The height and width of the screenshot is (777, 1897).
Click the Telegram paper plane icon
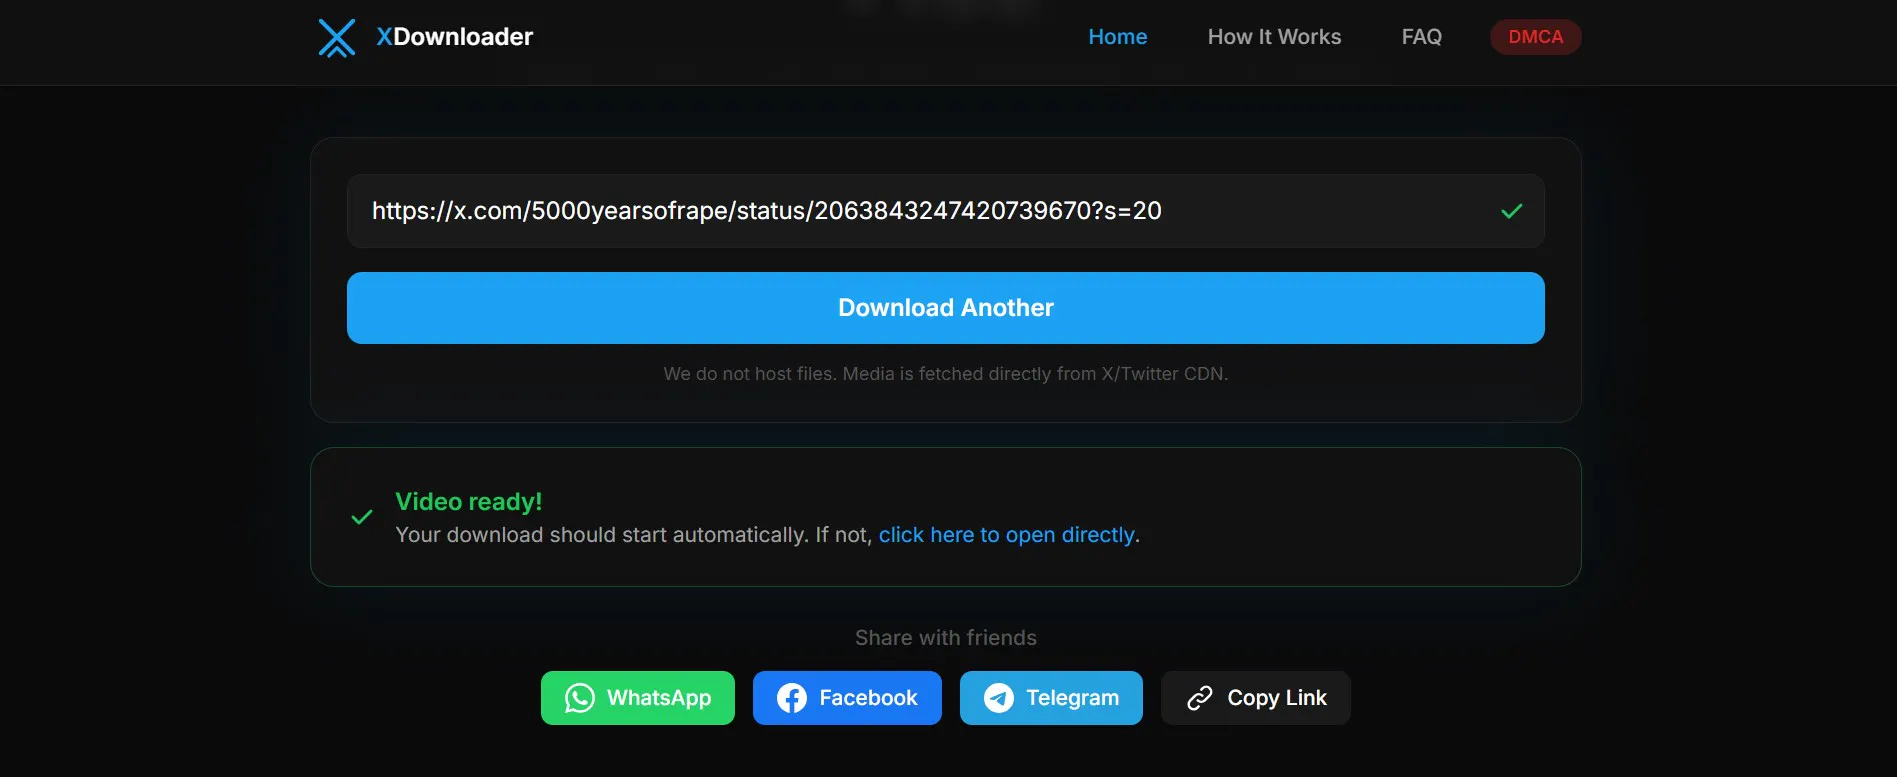pos(999,698)
